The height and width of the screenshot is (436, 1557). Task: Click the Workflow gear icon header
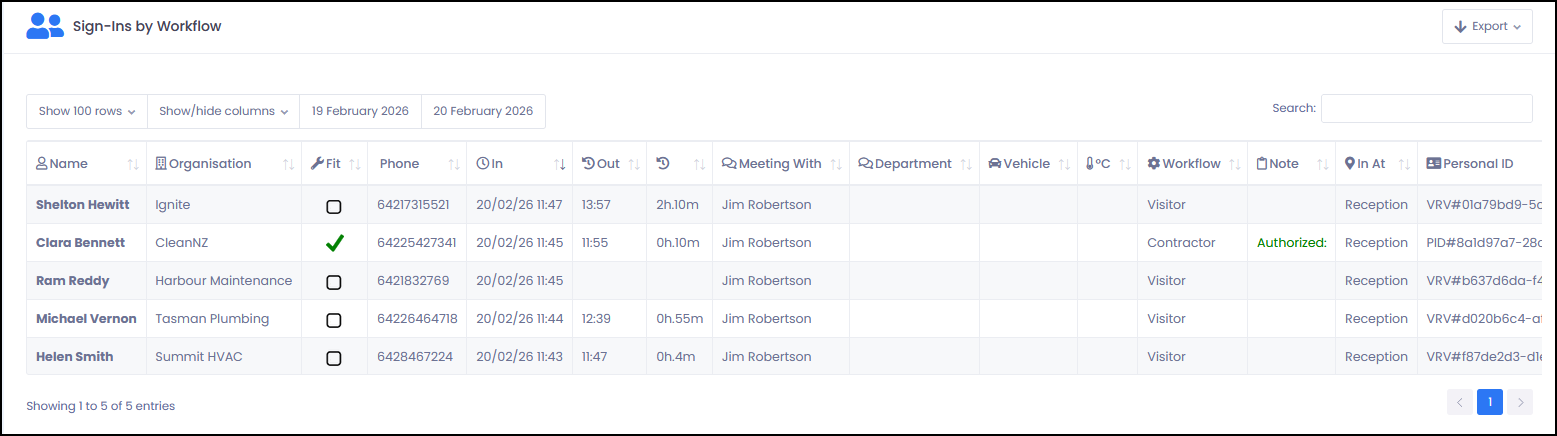tap(1153, 164)
